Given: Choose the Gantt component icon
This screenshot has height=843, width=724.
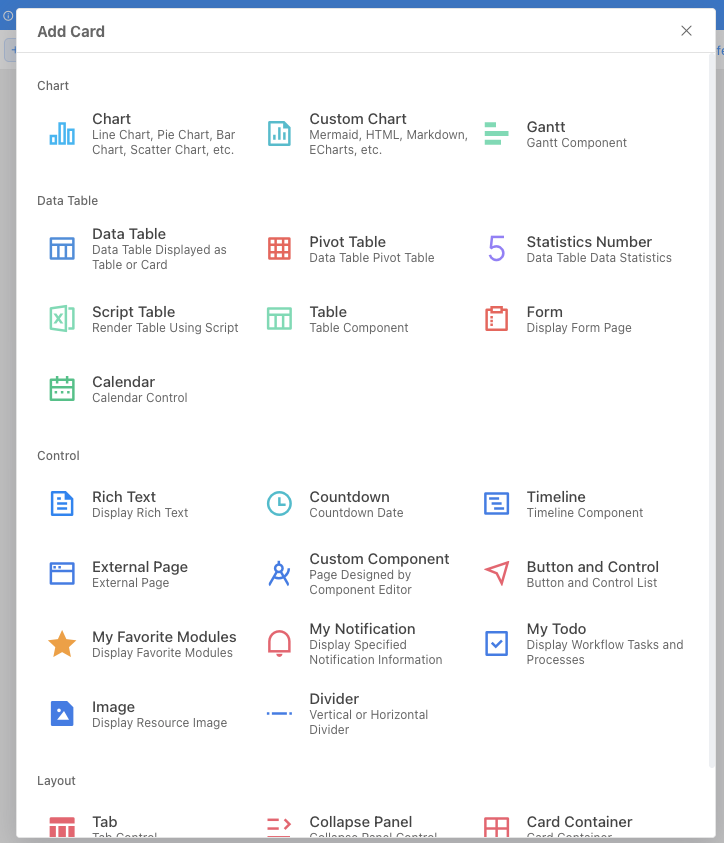Looking at the screenshot, I should click(496, 133).
